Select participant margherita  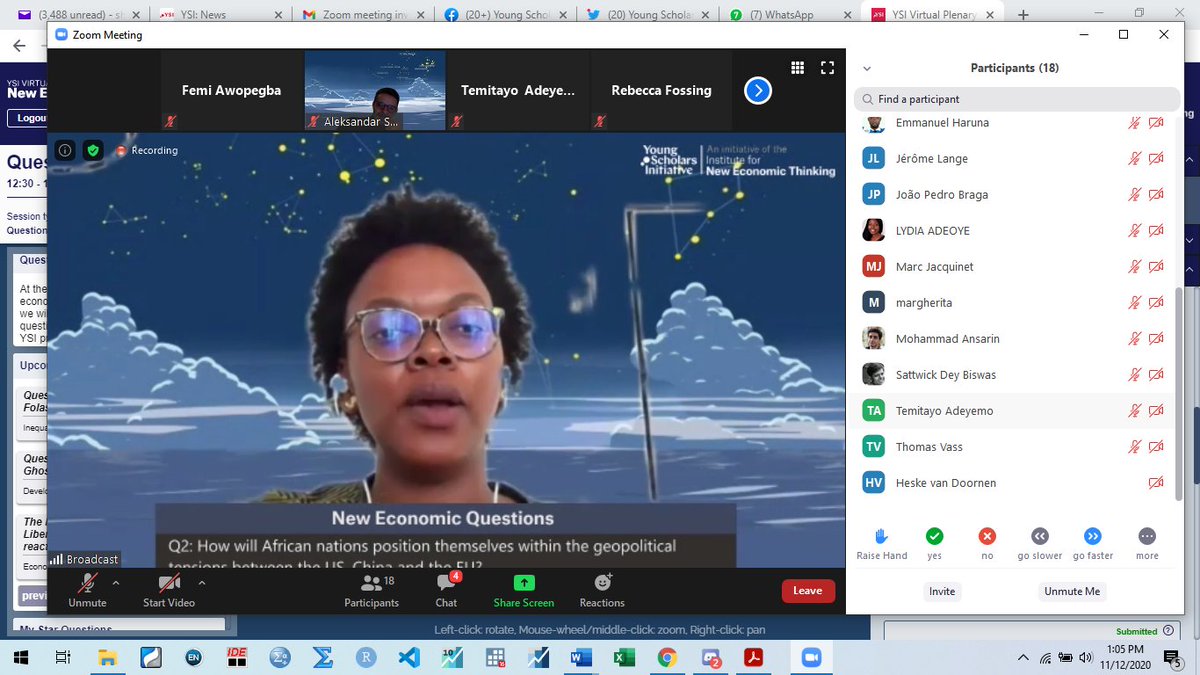click(1014, 303)
